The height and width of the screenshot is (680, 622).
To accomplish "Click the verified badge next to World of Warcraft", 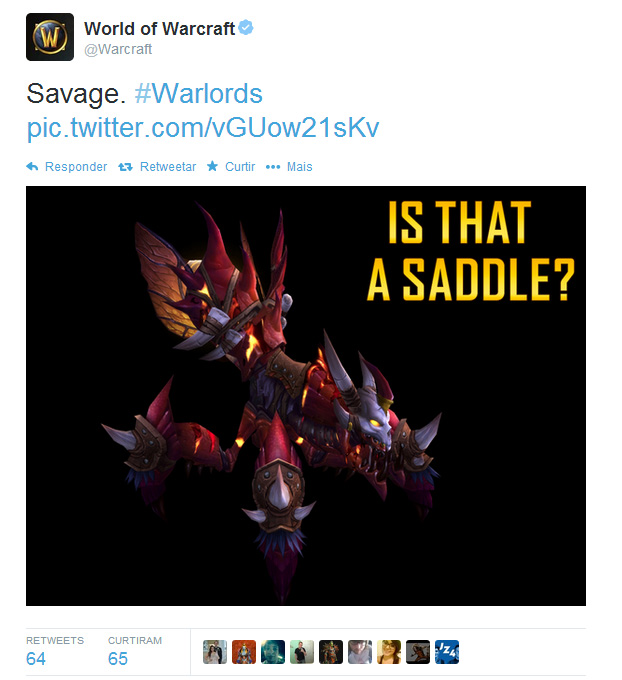I will pos(246,27).
